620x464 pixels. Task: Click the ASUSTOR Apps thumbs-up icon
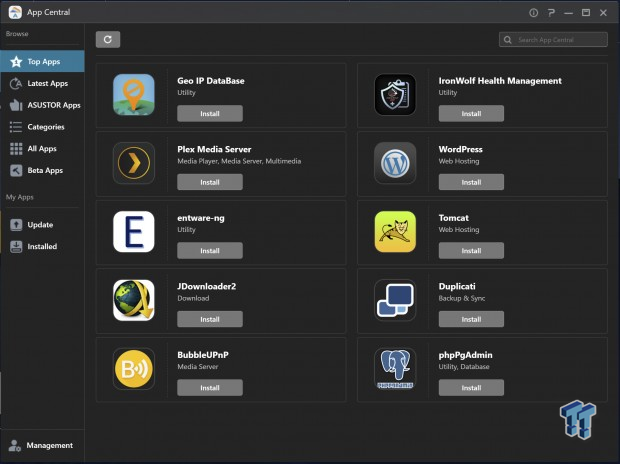[16, 105]
